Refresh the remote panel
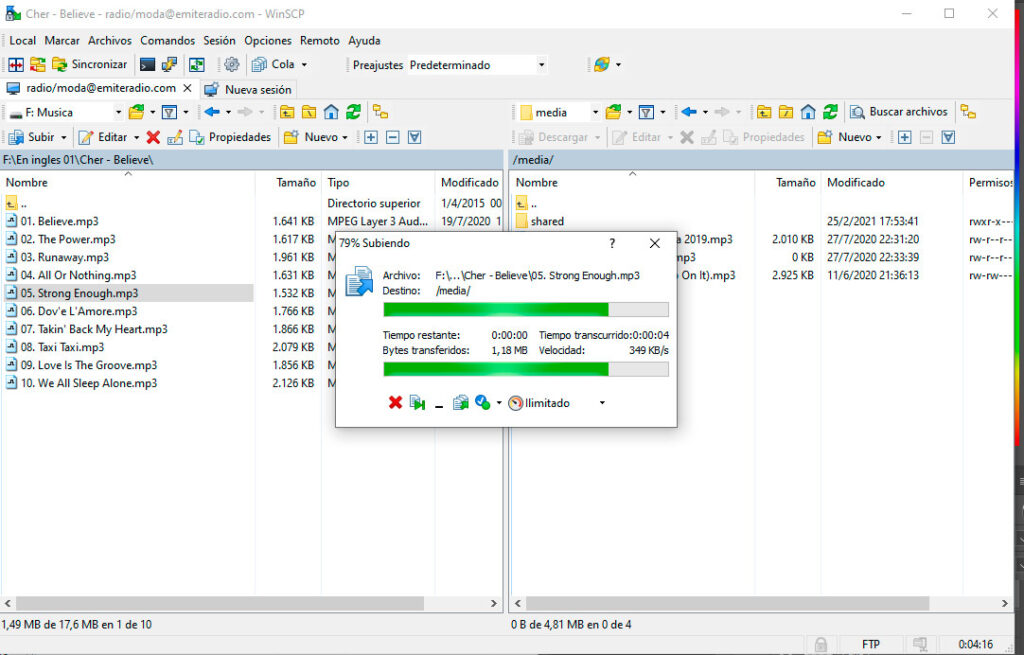The image size is (1024, 655). pos(830,112)
